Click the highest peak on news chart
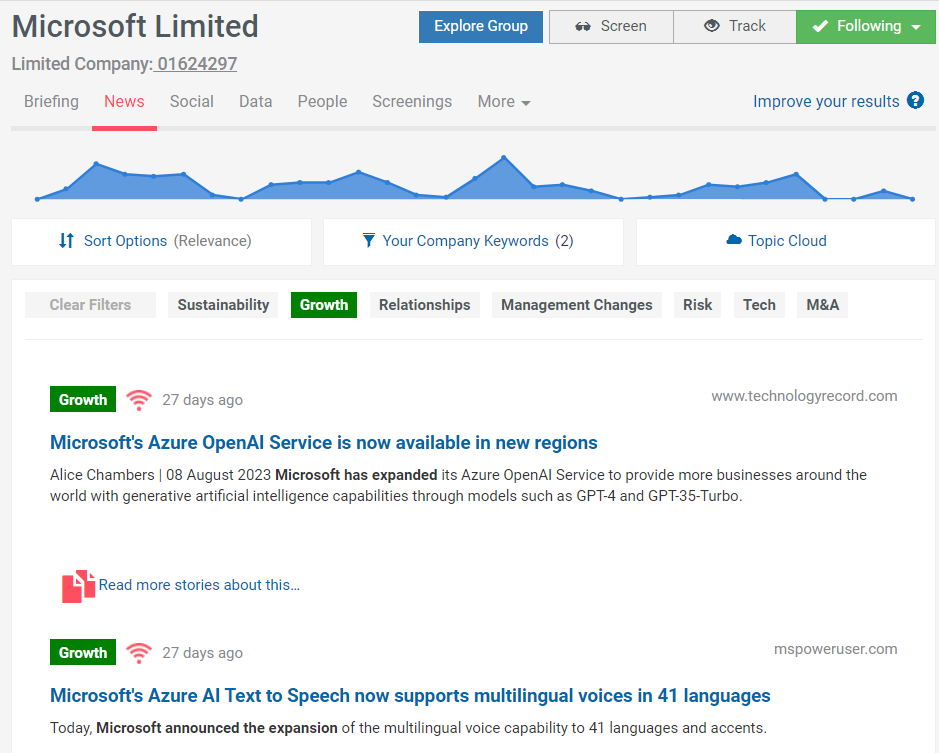 pyautogui.click(x=504, y=157)
